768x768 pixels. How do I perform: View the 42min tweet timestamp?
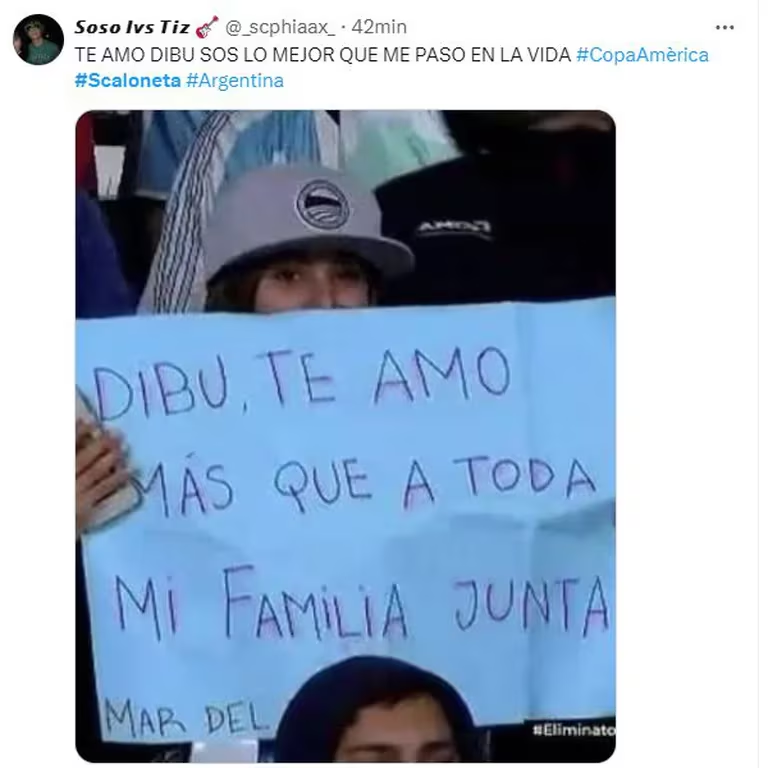tap(379, 27)
